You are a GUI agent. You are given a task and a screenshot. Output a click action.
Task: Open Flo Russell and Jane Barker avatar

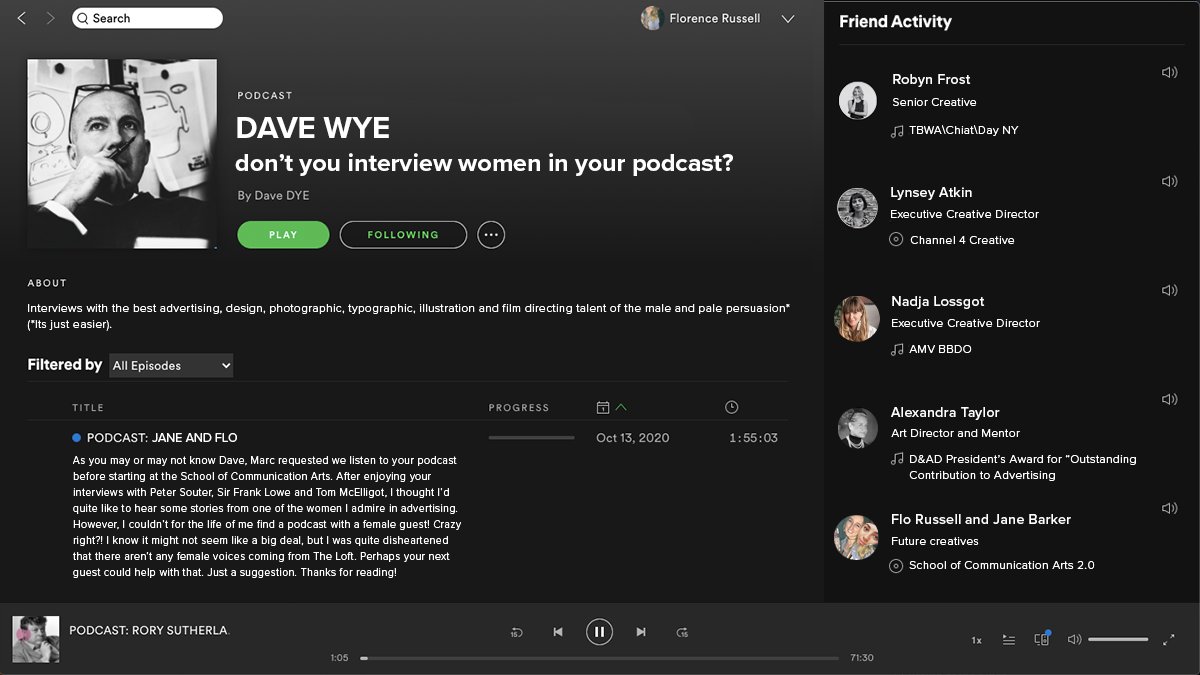[857, 537]
